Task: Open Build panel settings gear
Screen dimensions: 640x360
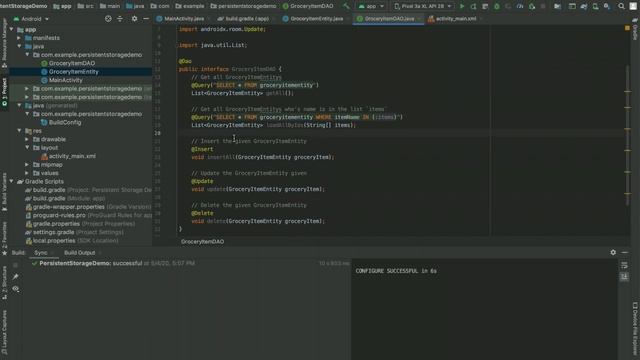Action: pos(613,253)
